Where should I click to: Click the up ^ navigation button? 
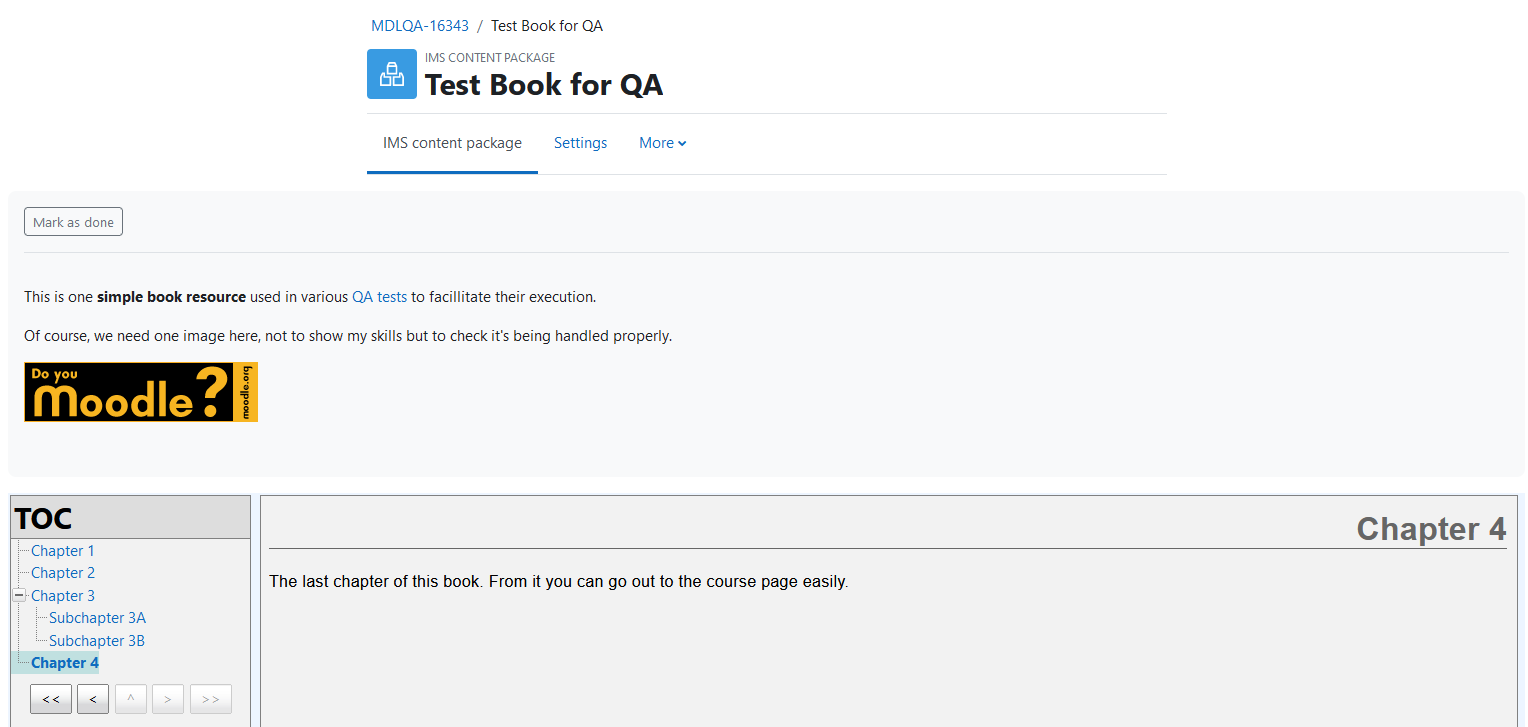[131, 699]
